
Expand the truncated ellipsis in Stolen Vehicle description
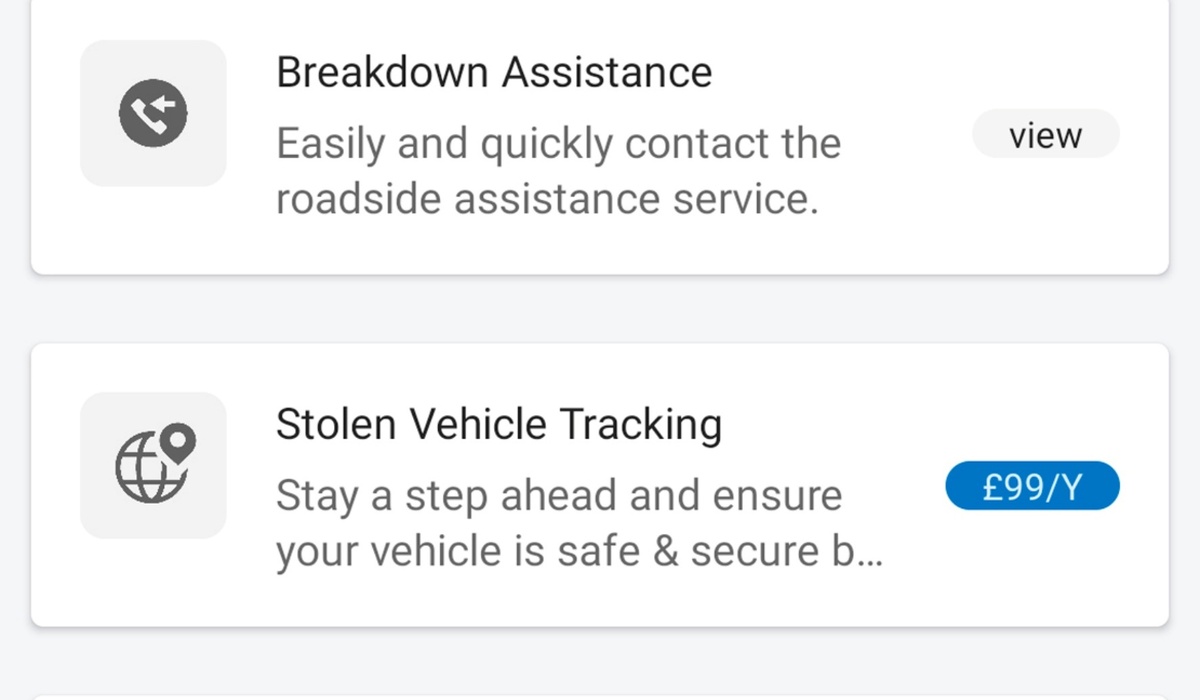point(870,553)
